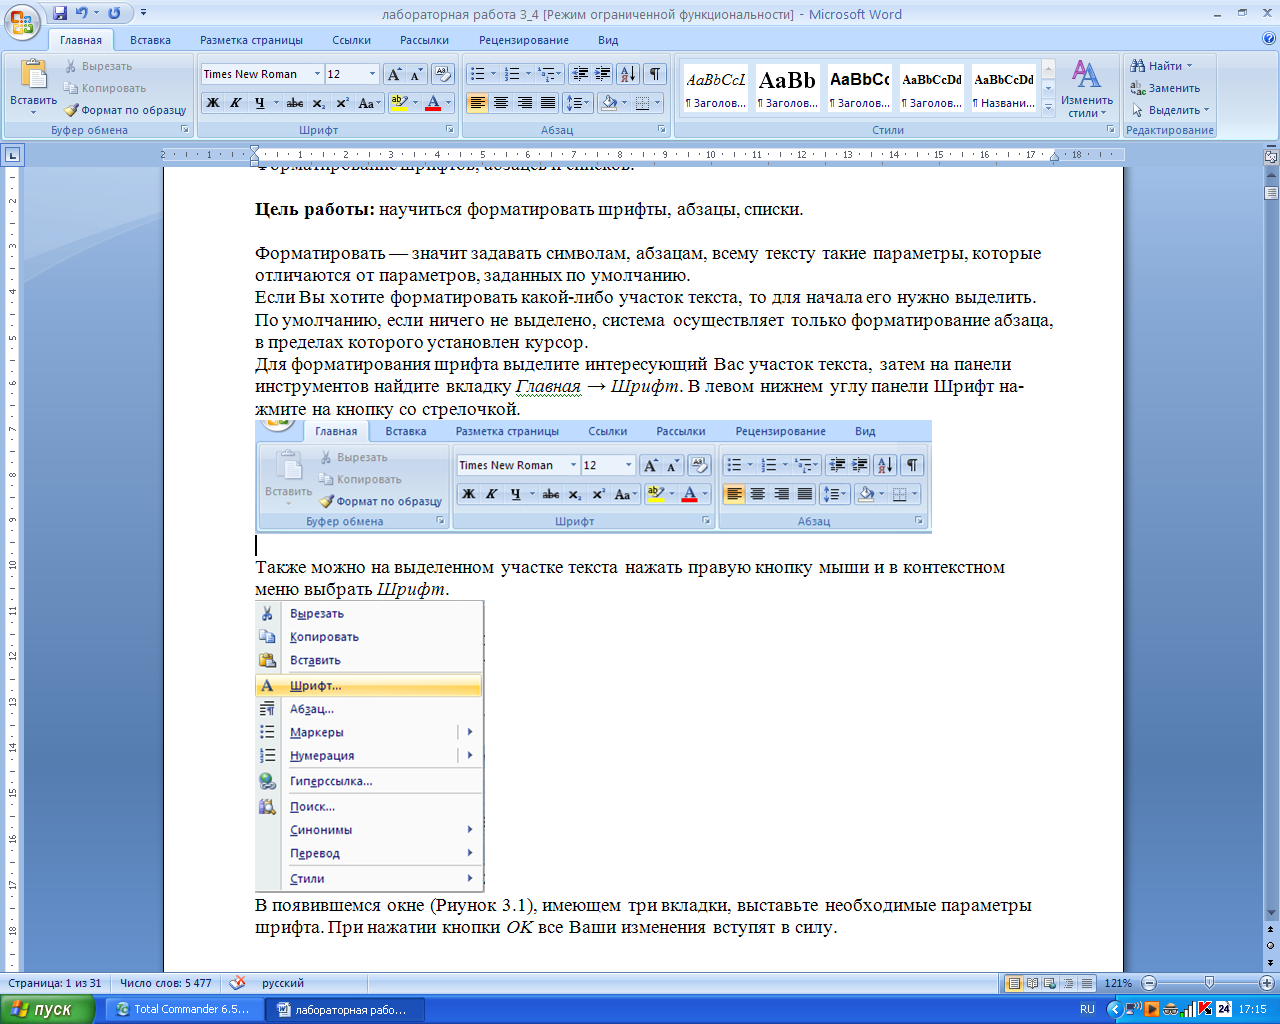The image size is (1280, 1024).
Task: Open the Рецензирование tab of the top ribbon
Action: point(523,40)
